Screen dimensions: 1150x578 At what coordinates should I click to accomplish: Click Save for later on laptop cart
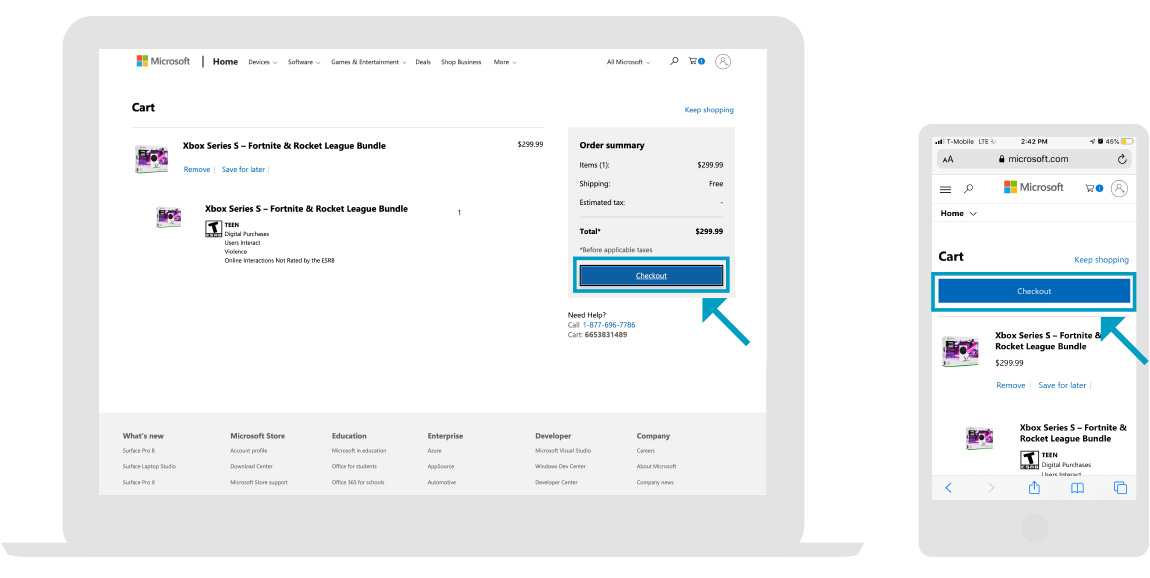click(243, 169)
